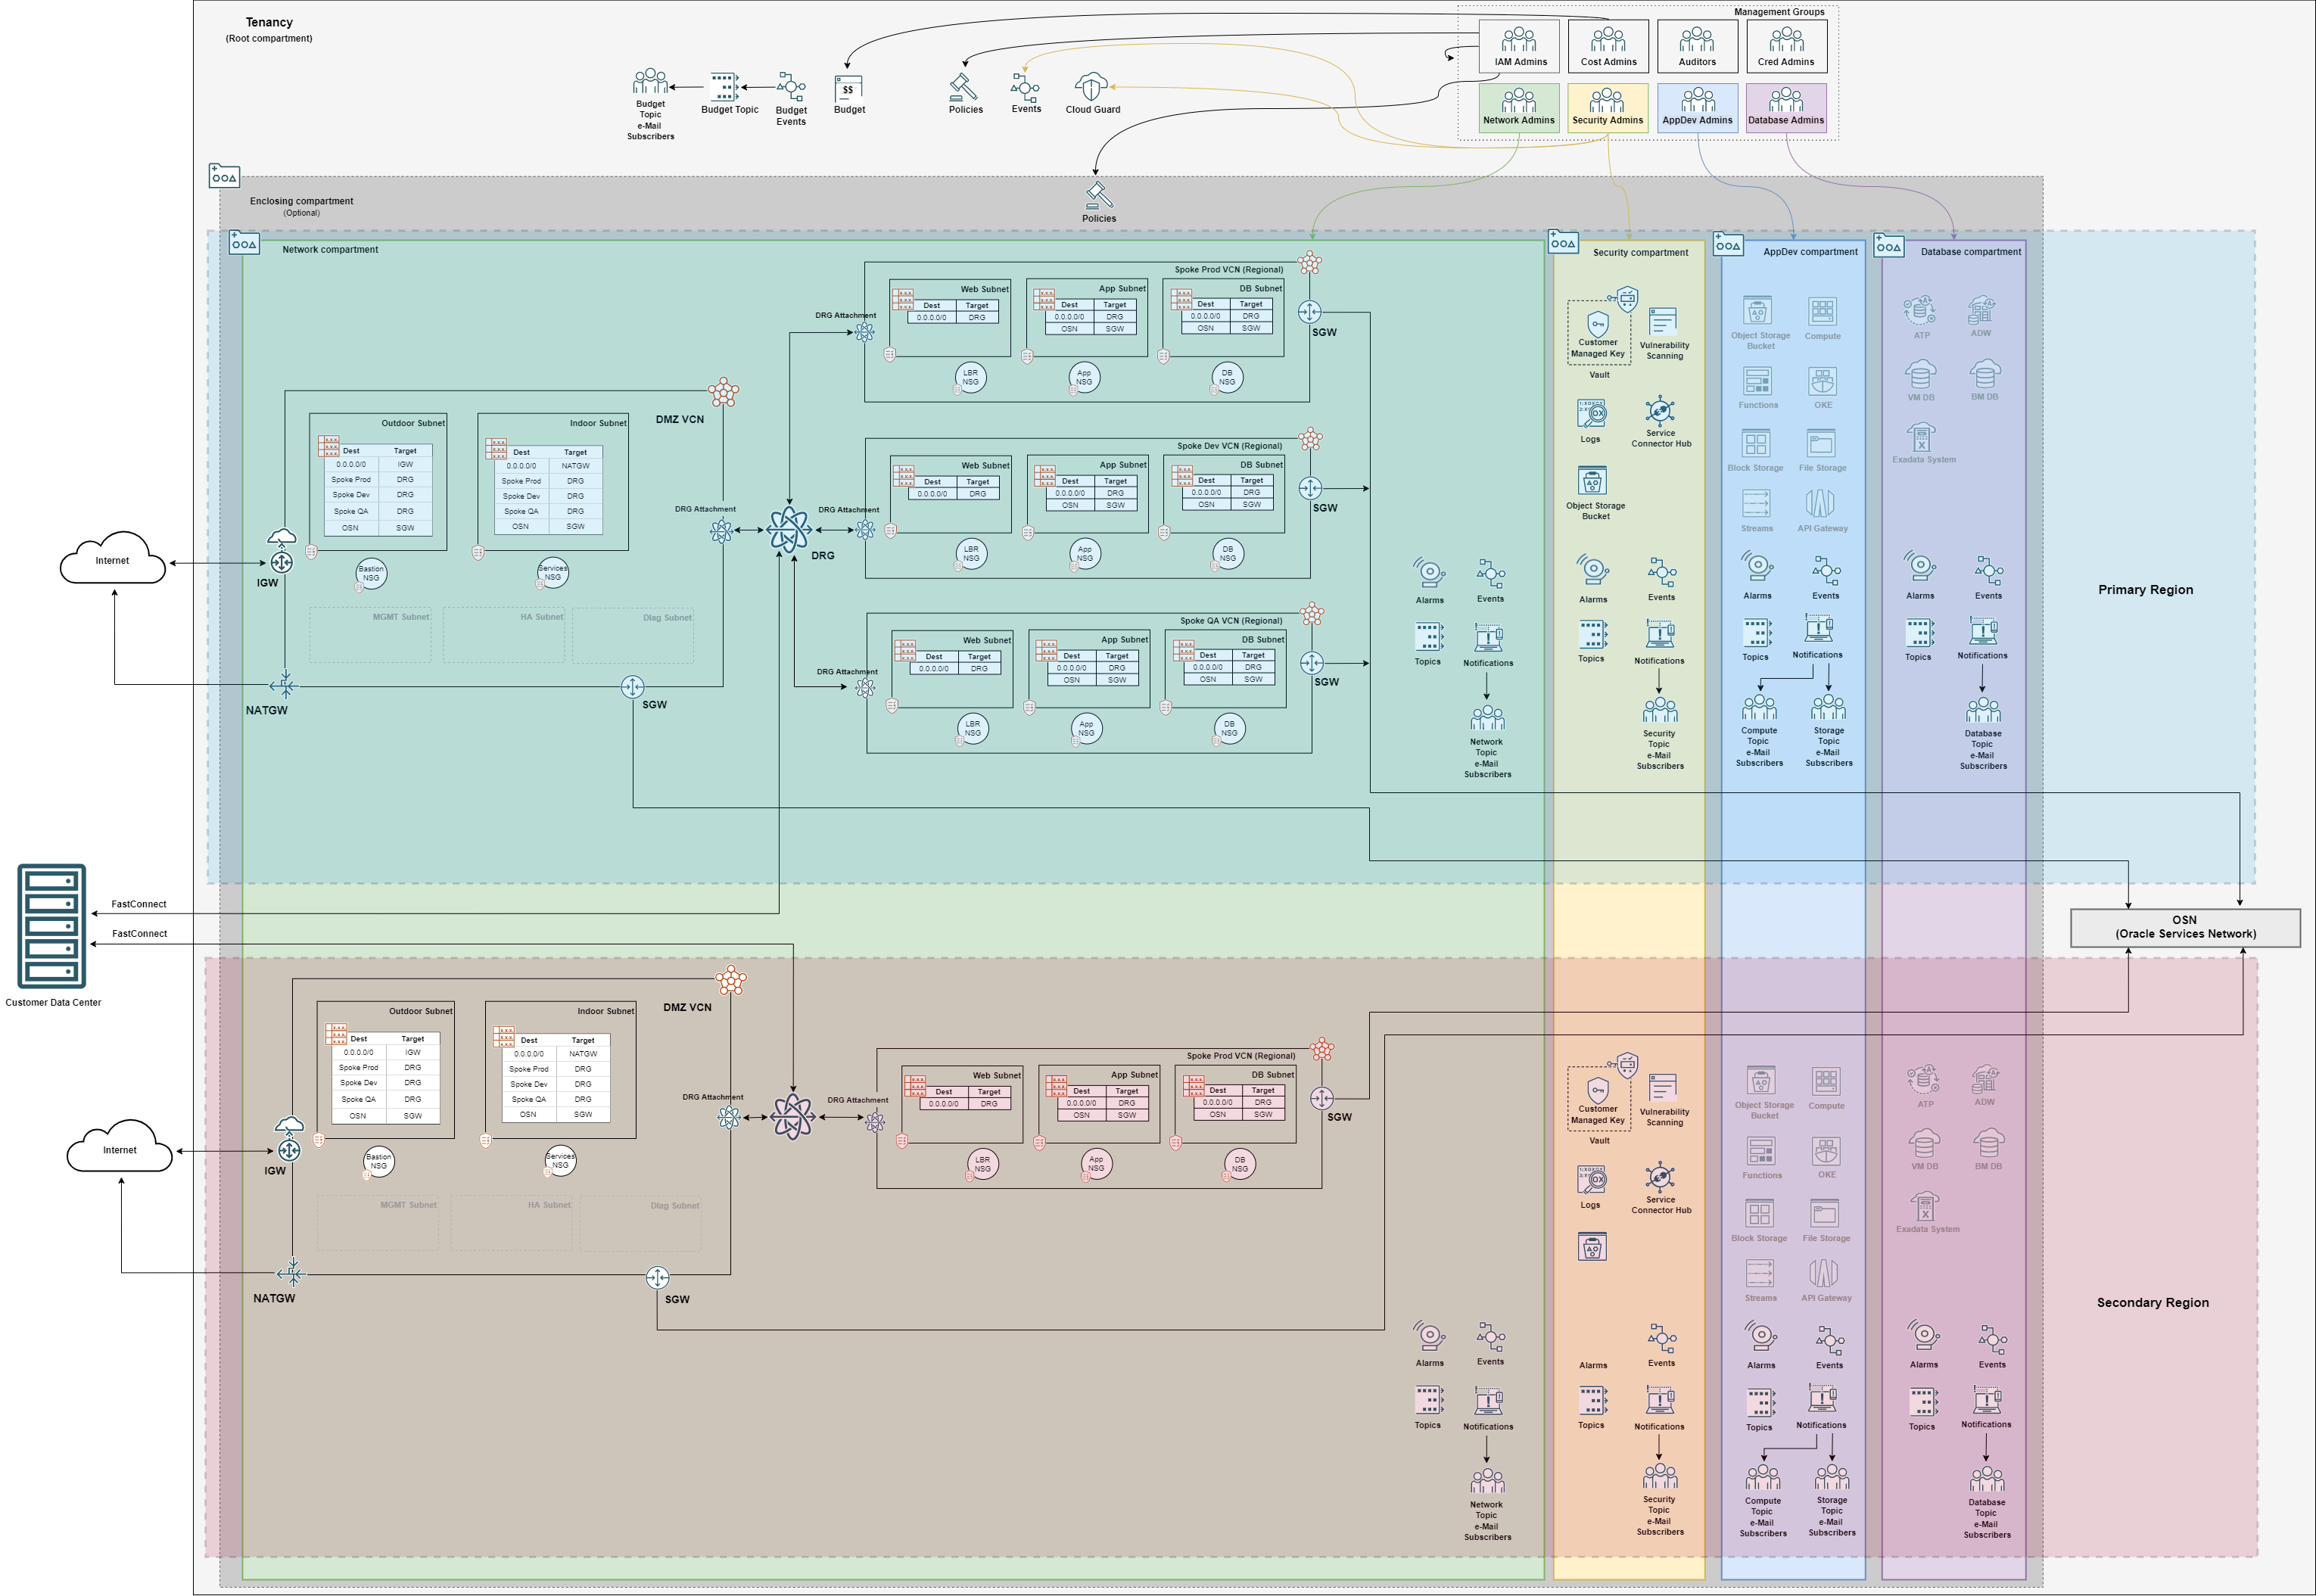2316x1596 pixels.
Task: Click Budget Topic e-Mail Subscribers icon
Action: point(650,81)
